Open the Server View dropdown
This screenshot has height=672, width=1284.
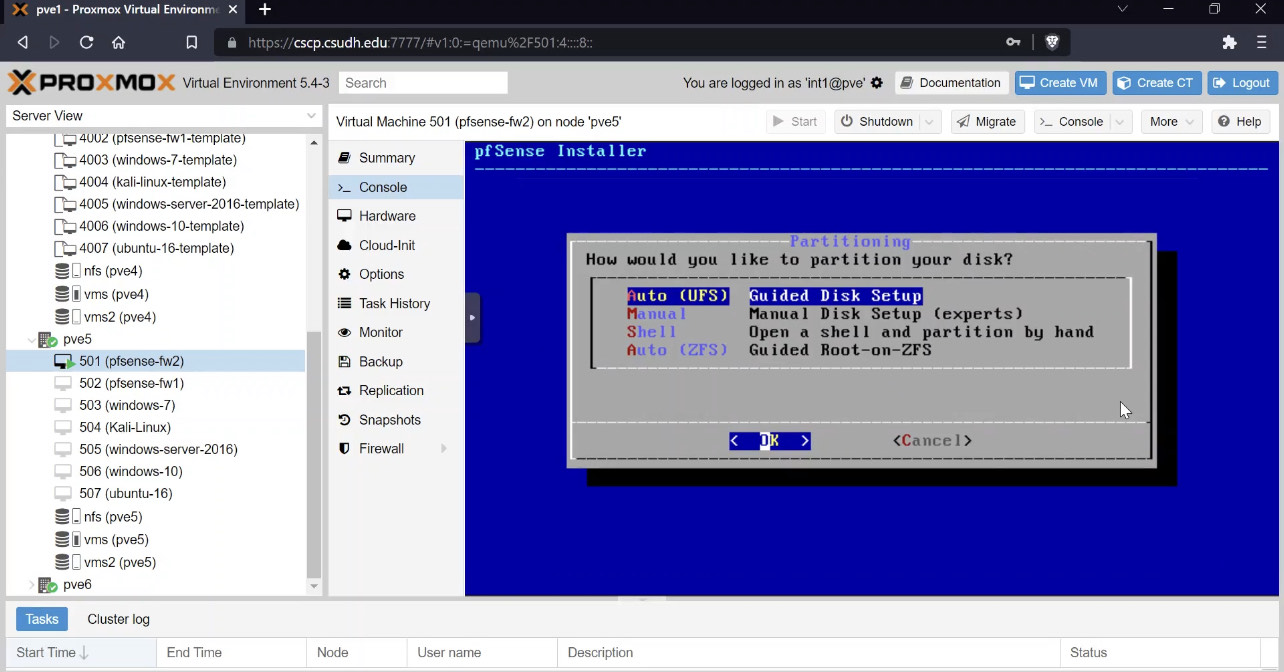[x=163, y=116]
